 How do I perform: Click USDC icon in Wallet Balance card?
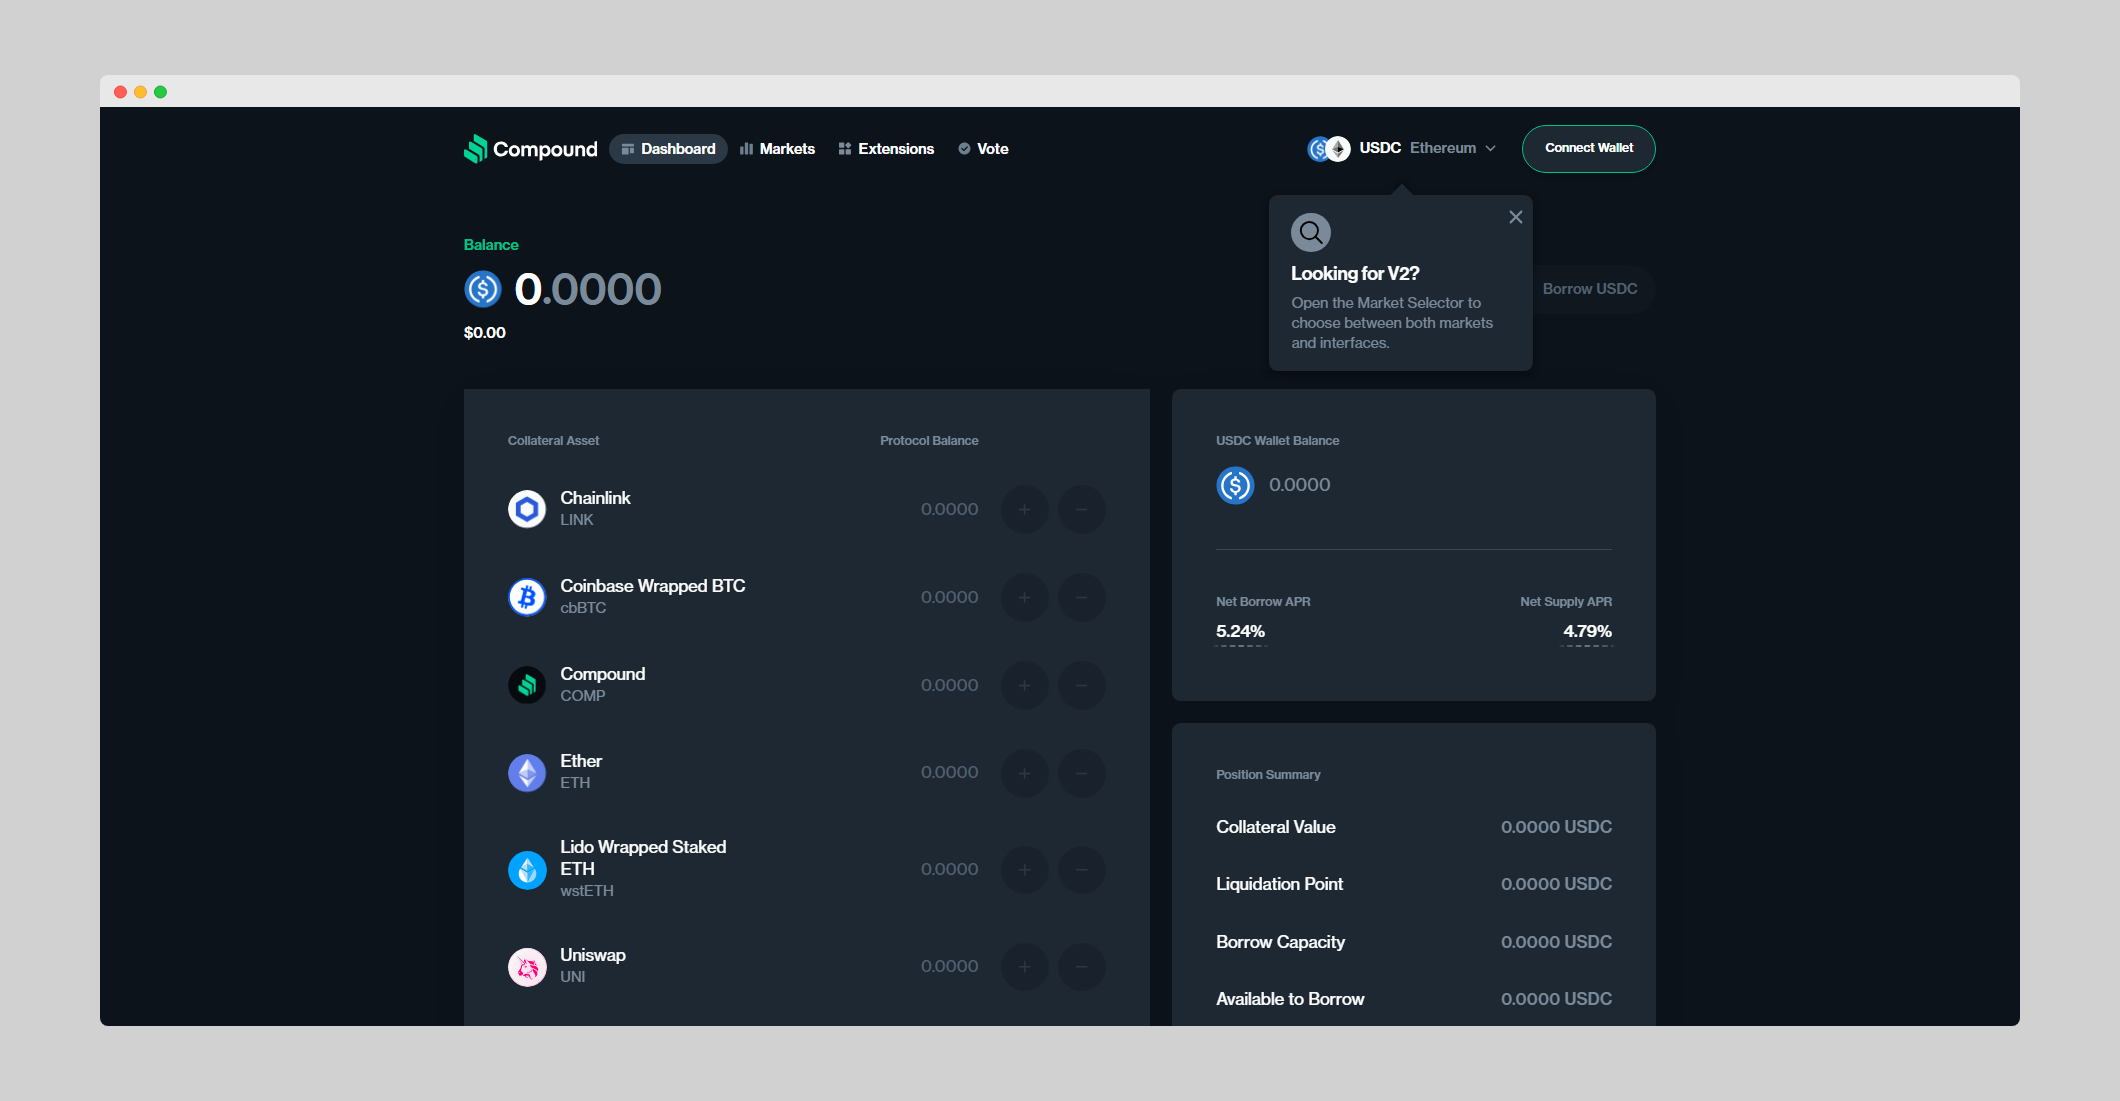[1235, 486]
